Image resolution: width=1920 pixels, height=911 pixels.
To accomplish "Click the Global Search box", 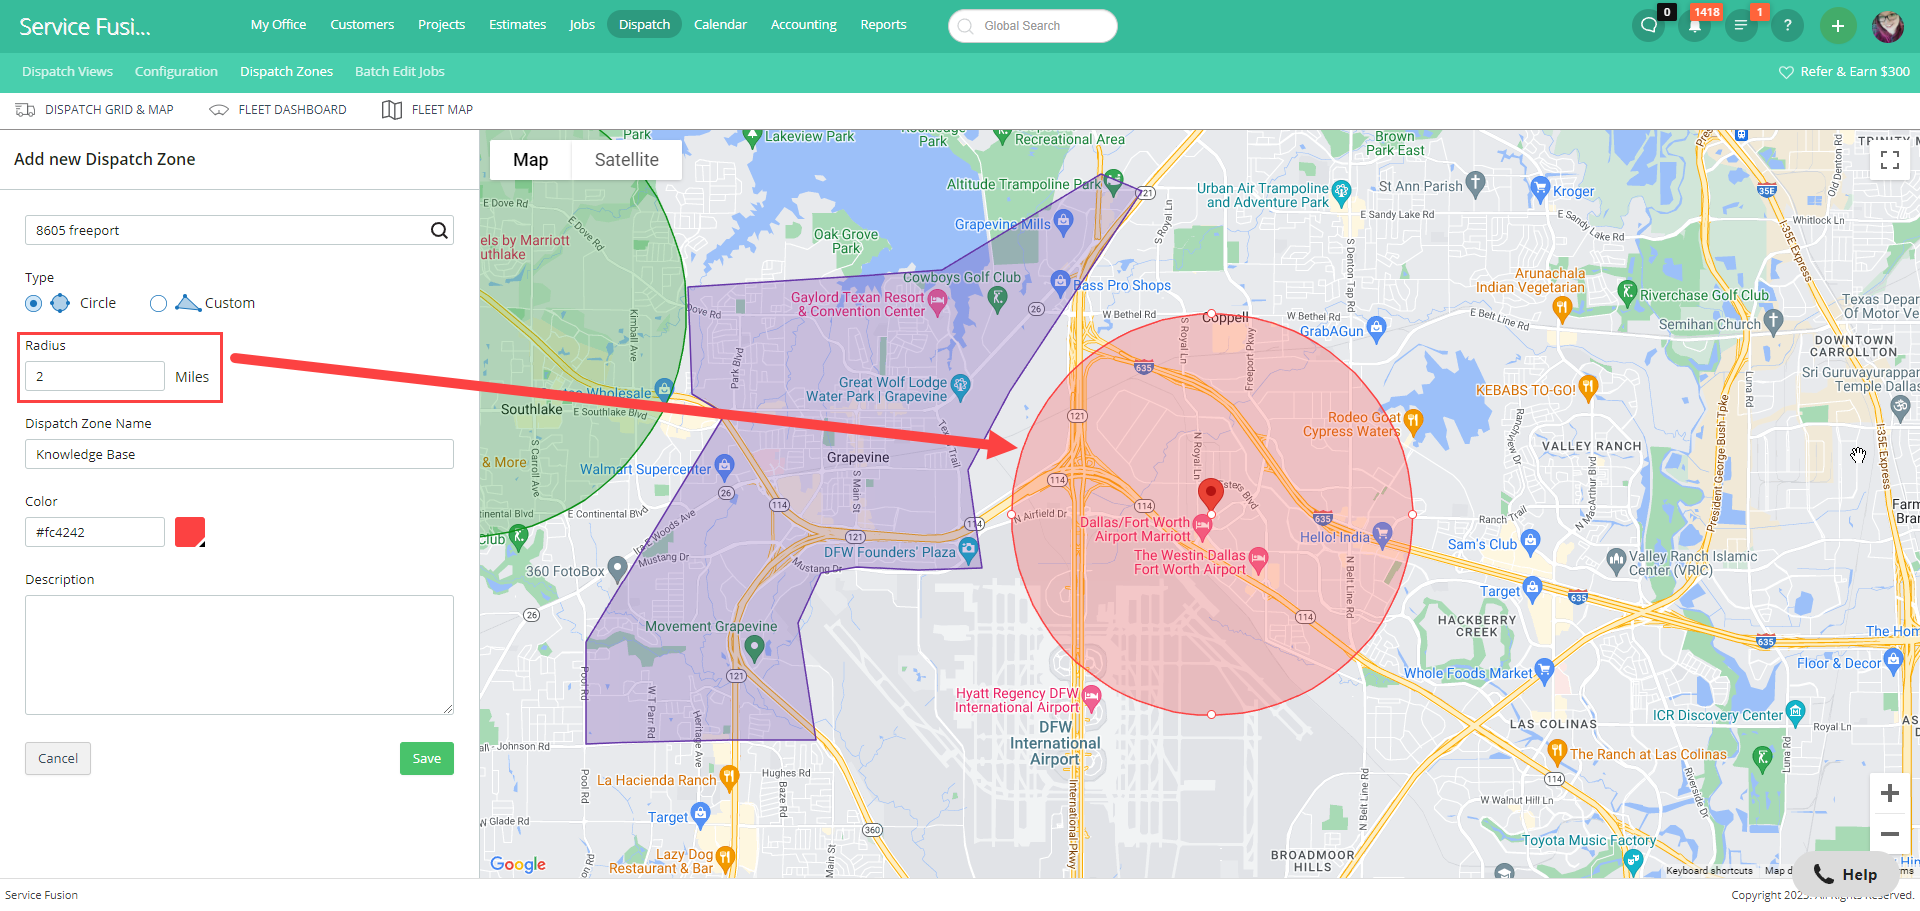I will [x=1033, y=26].
